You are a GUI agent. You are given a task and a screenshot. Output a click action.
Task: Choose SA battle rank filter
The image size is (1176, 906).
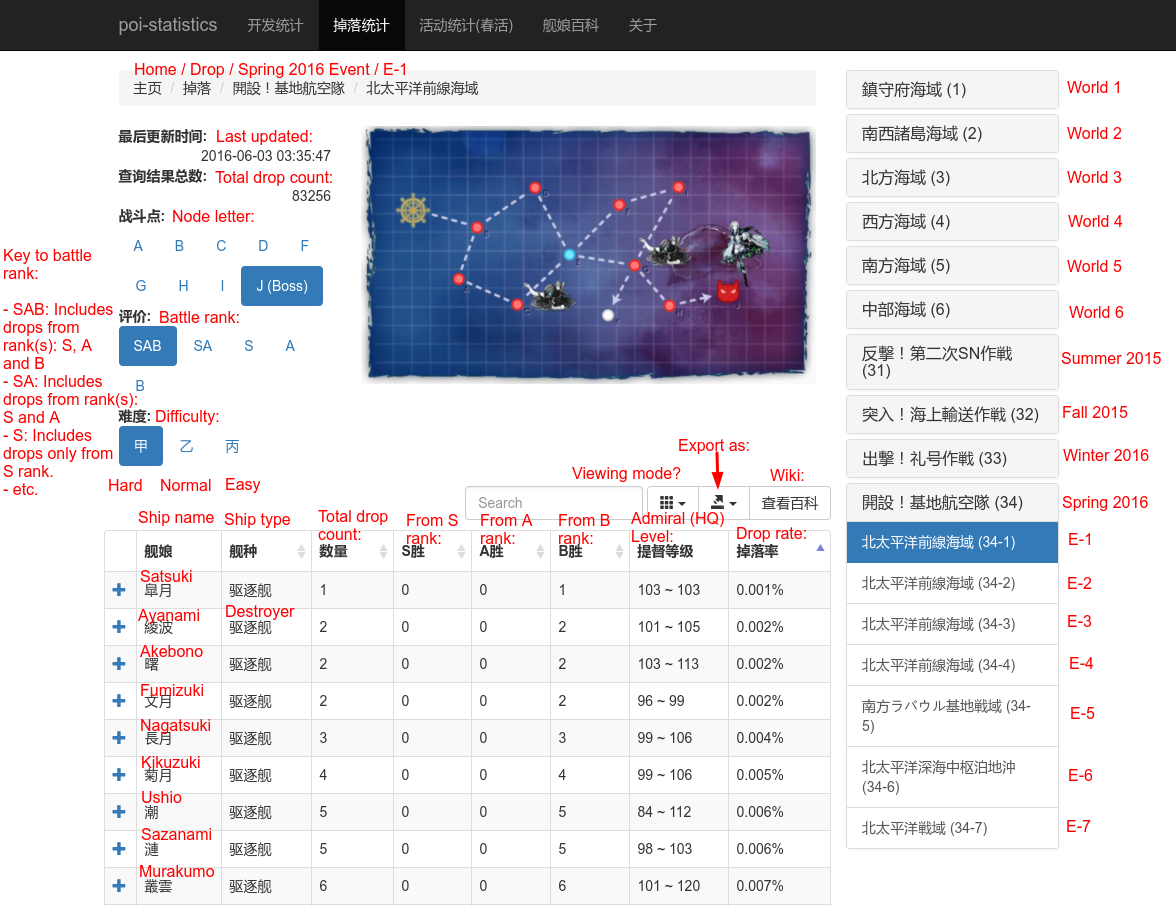tap(202, 346)
